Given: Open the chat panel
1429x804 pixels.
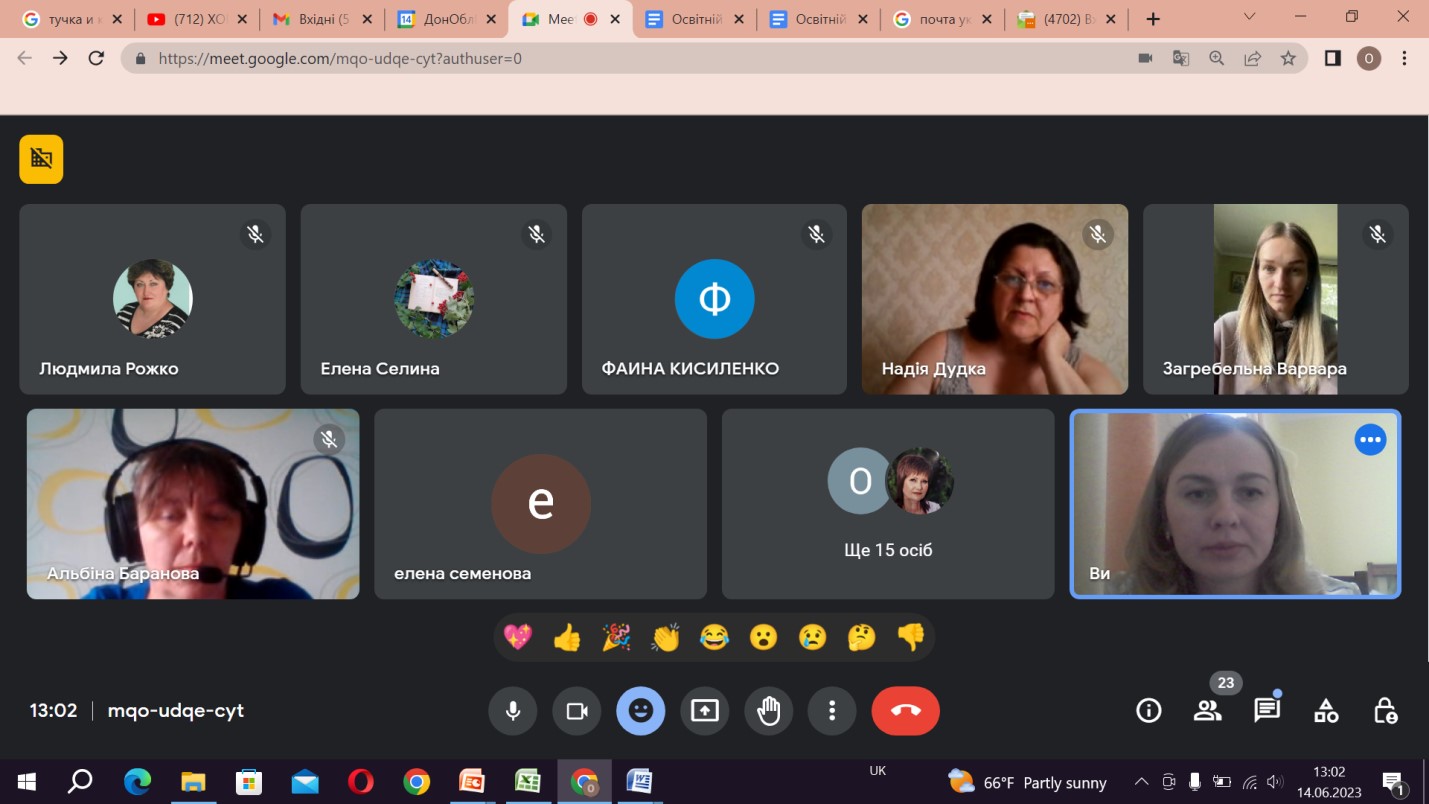Looking at the screenshot, I should coord(1267,711).
